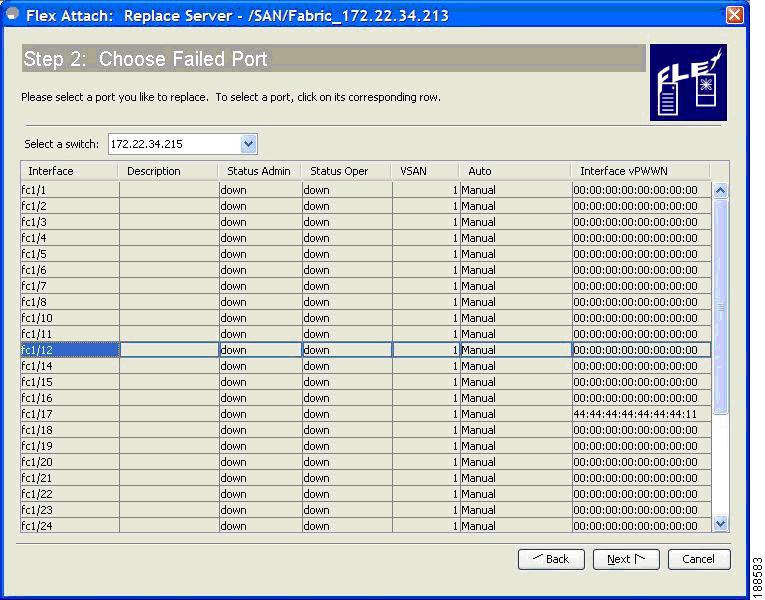Sort by the Interface vPWWN column header
The height and width of the screenshot is (600, 765).
click(640, 171)
